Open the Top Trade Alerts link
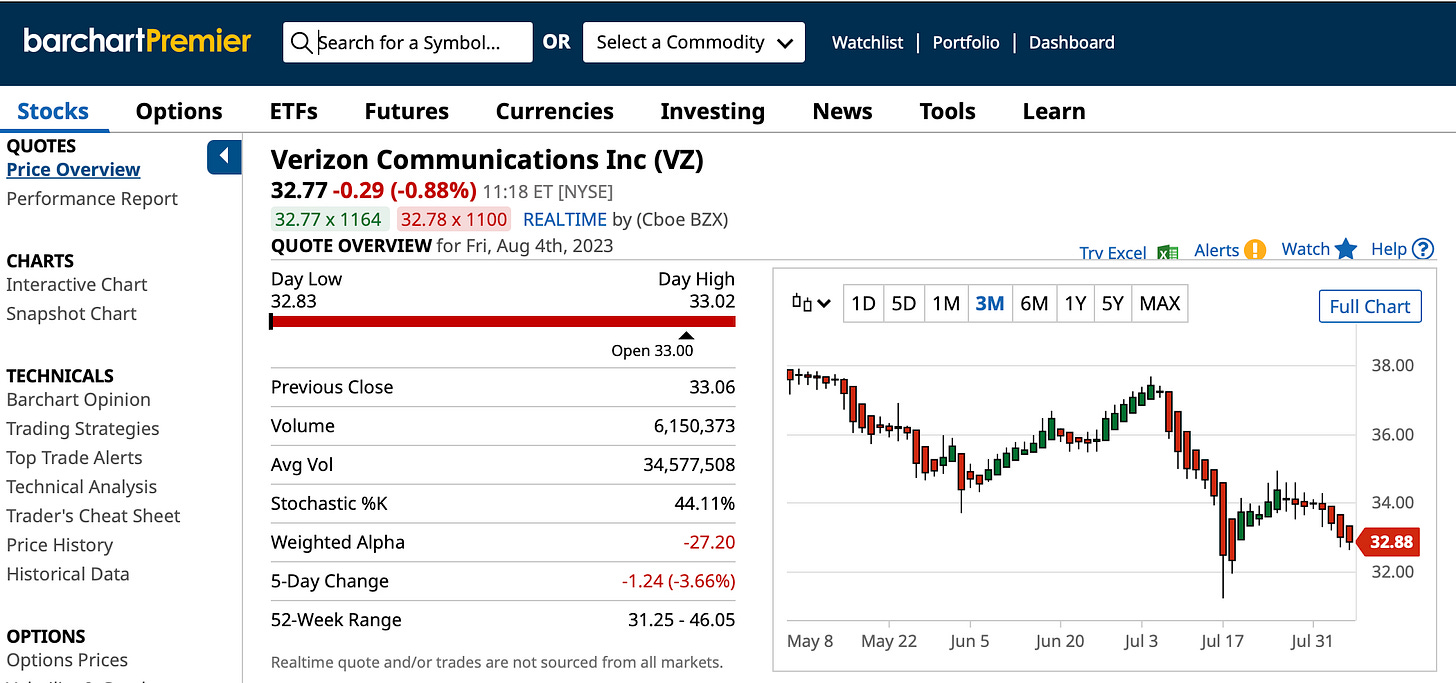 click(74, 458)
